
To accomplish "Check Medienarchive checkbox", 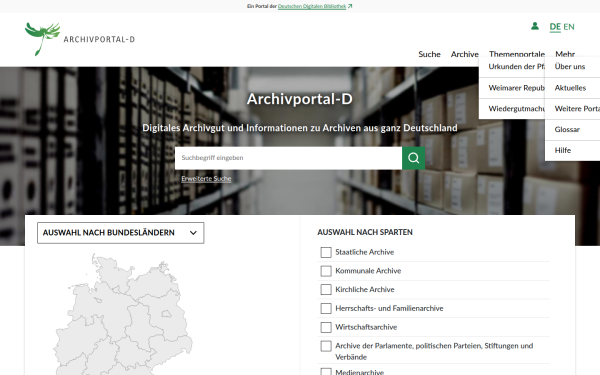I will [326, 372].
